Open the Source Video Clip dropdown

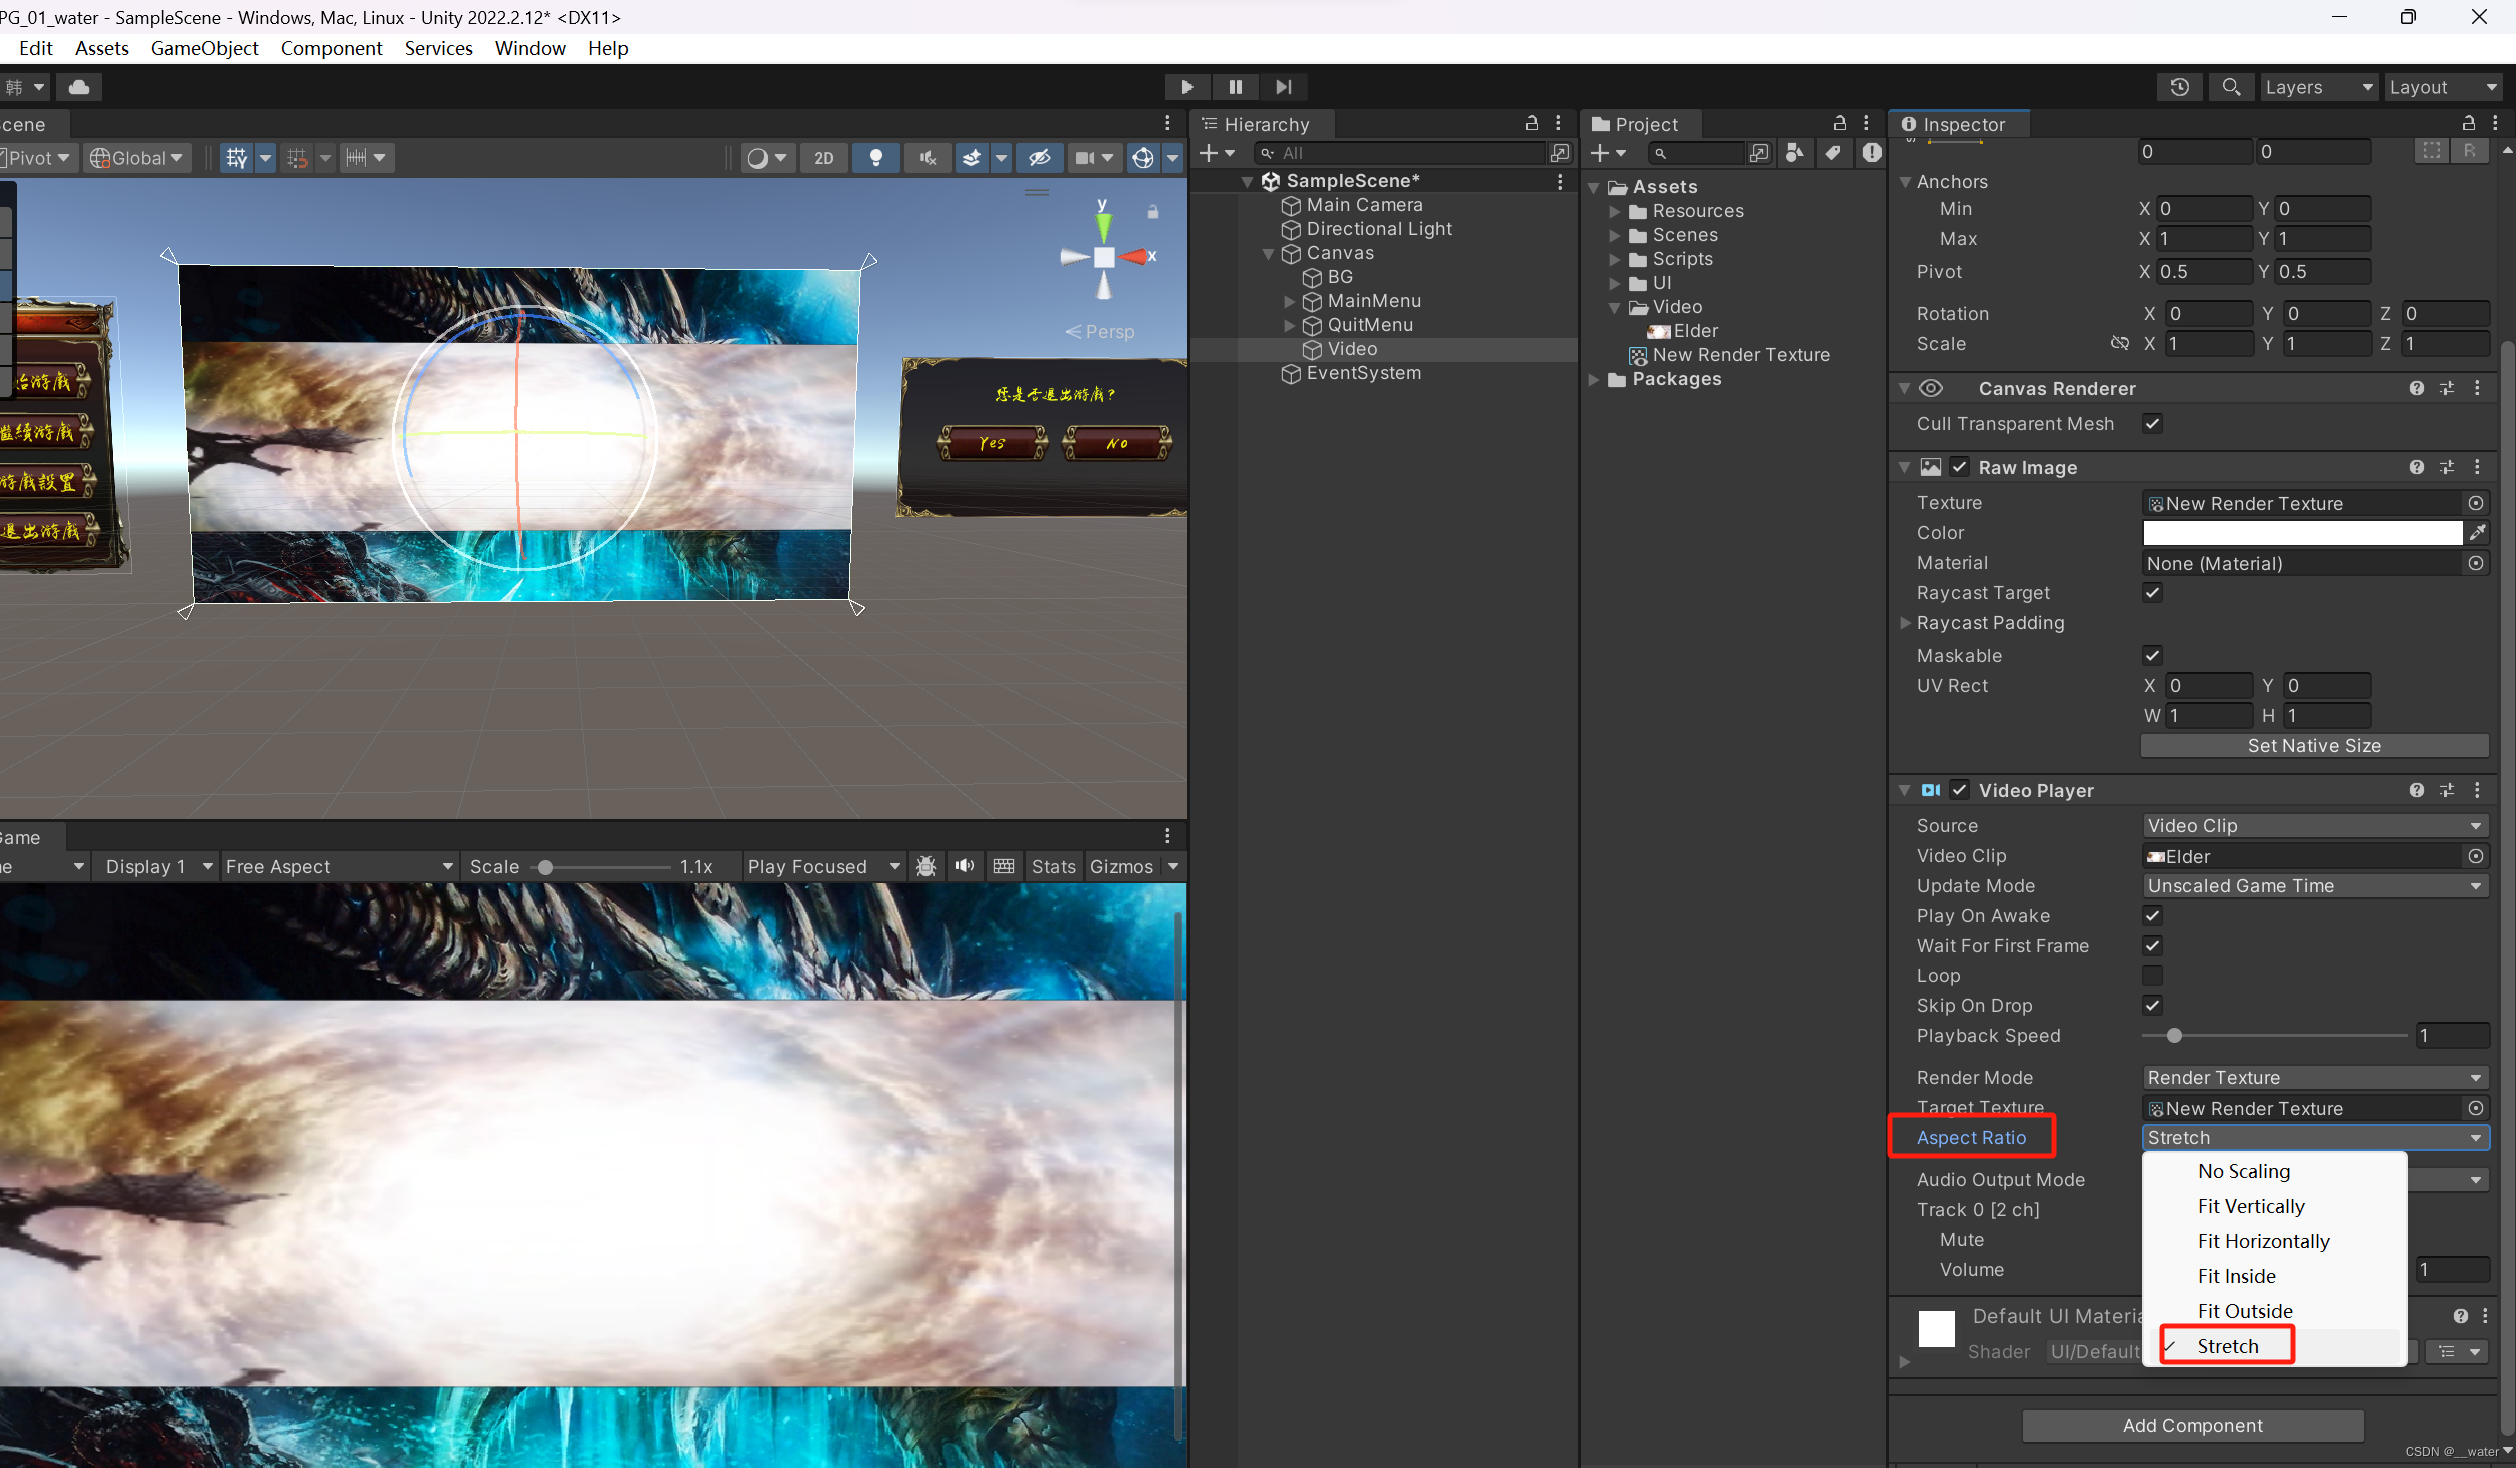pyautogui.click(x=2315, y=826)
